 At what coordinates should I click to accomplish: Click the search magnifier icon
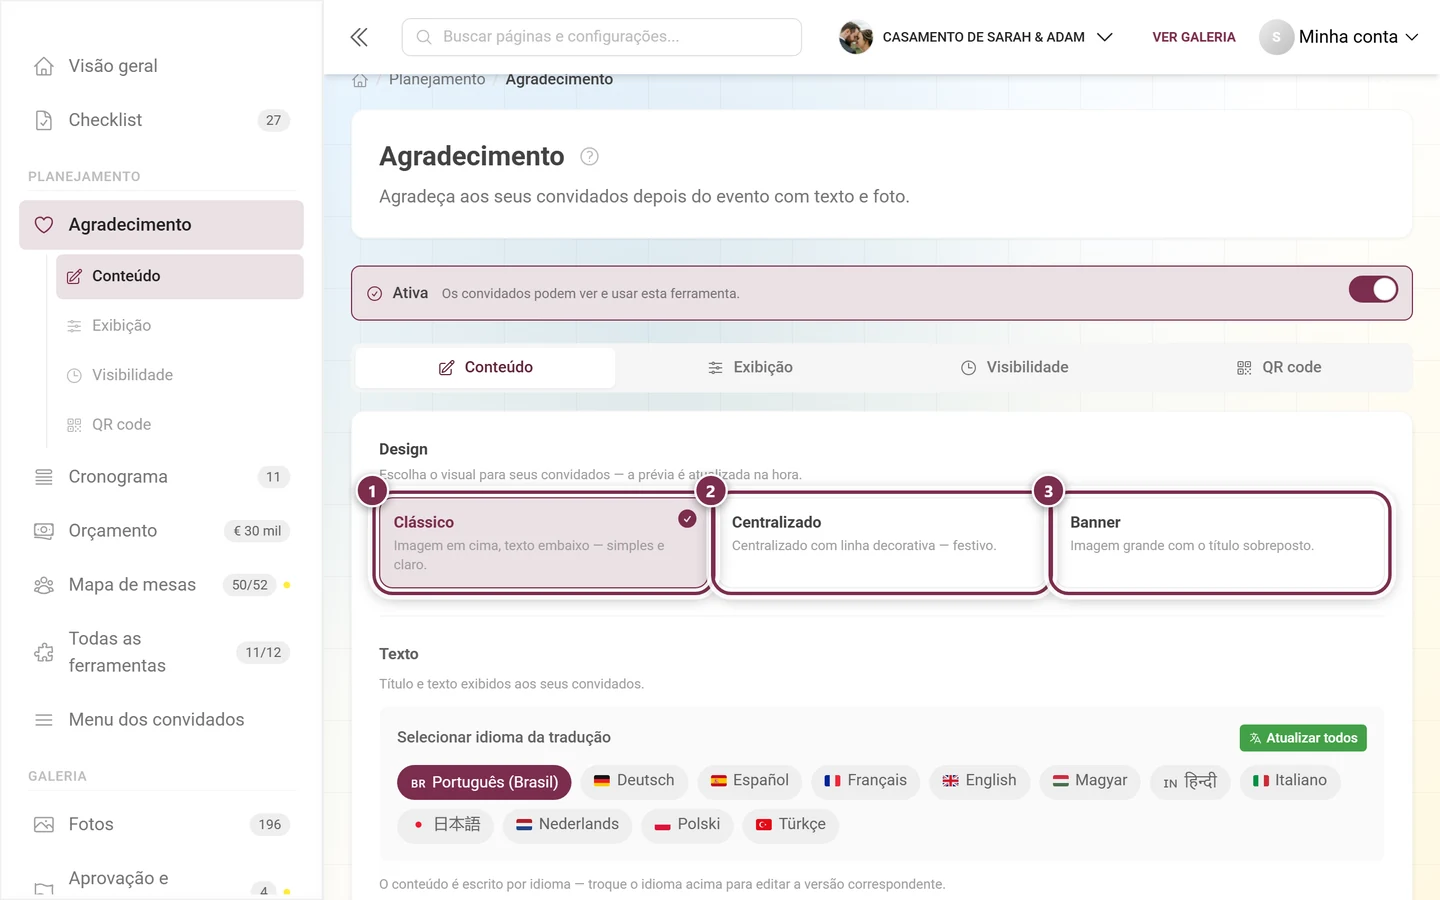point(424,37)
